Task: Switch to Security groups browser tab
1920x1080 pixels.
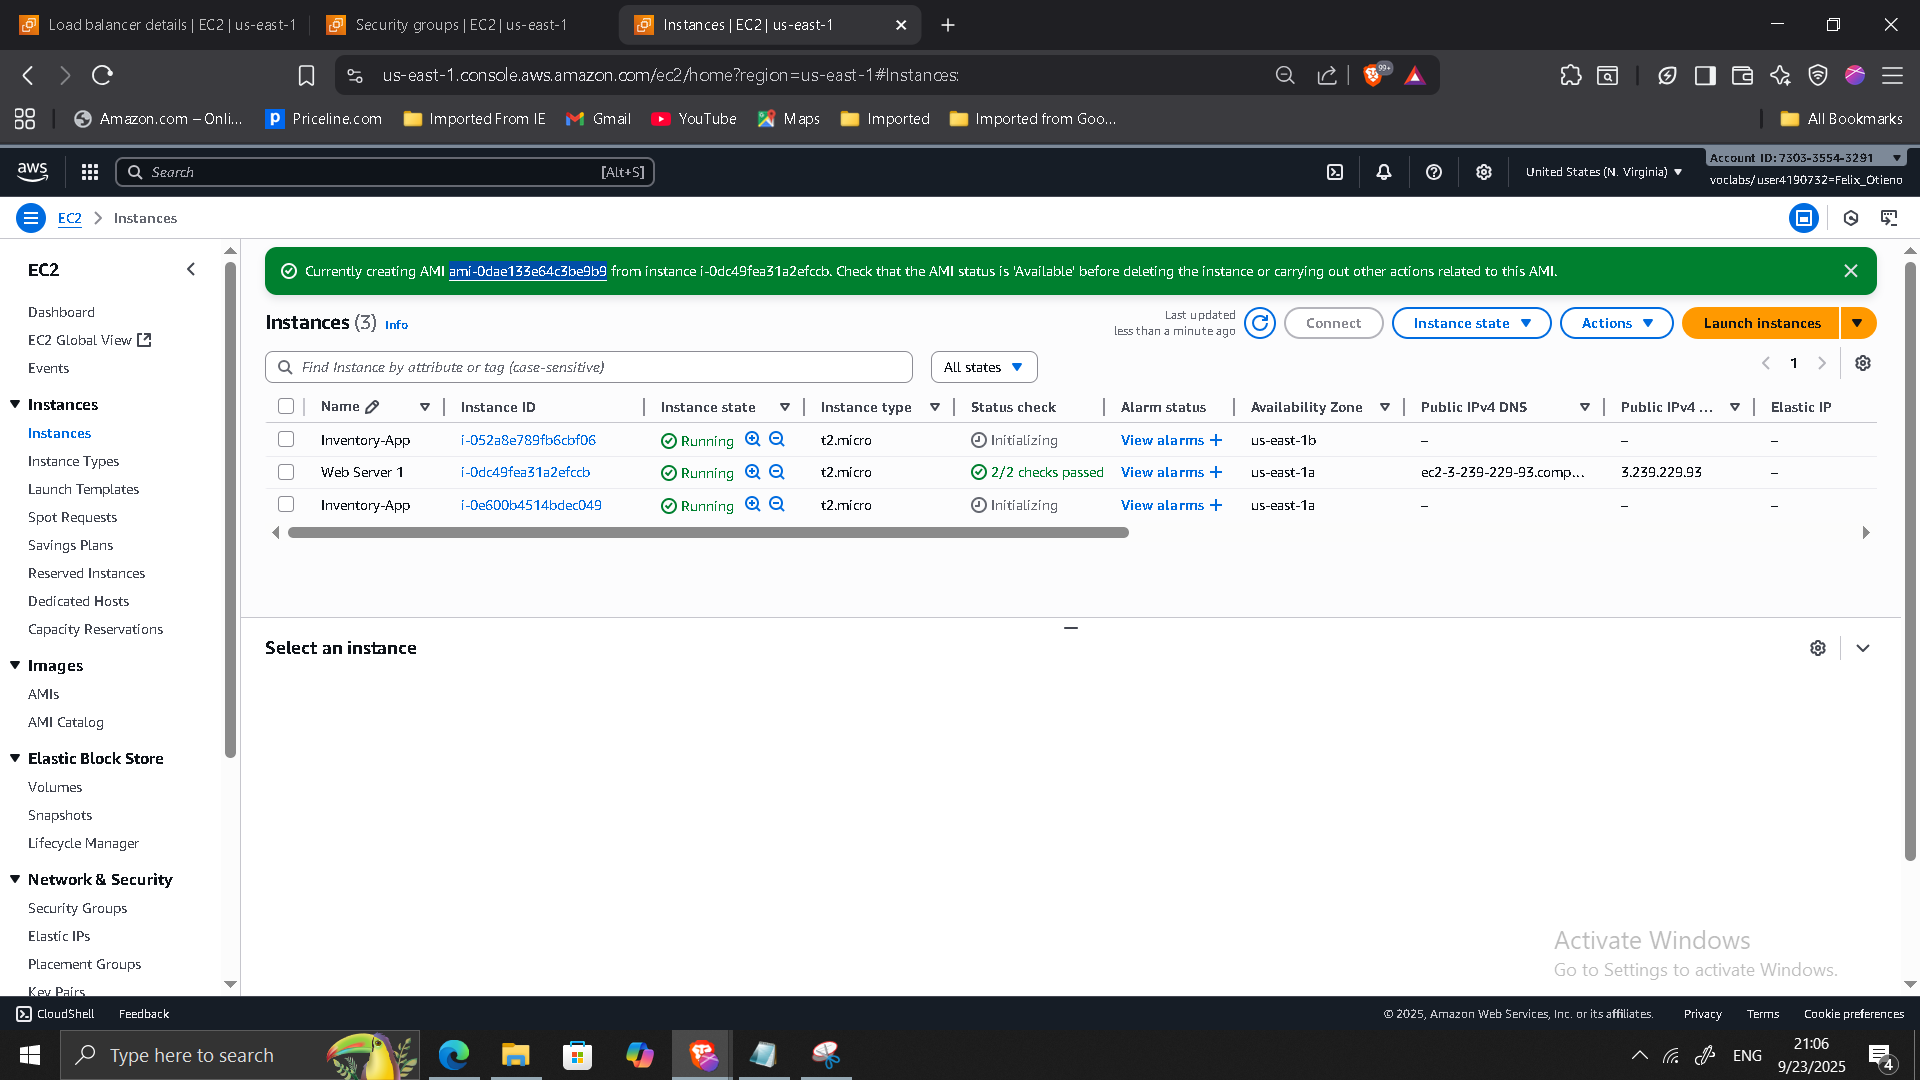Action: tap(461, 25)
